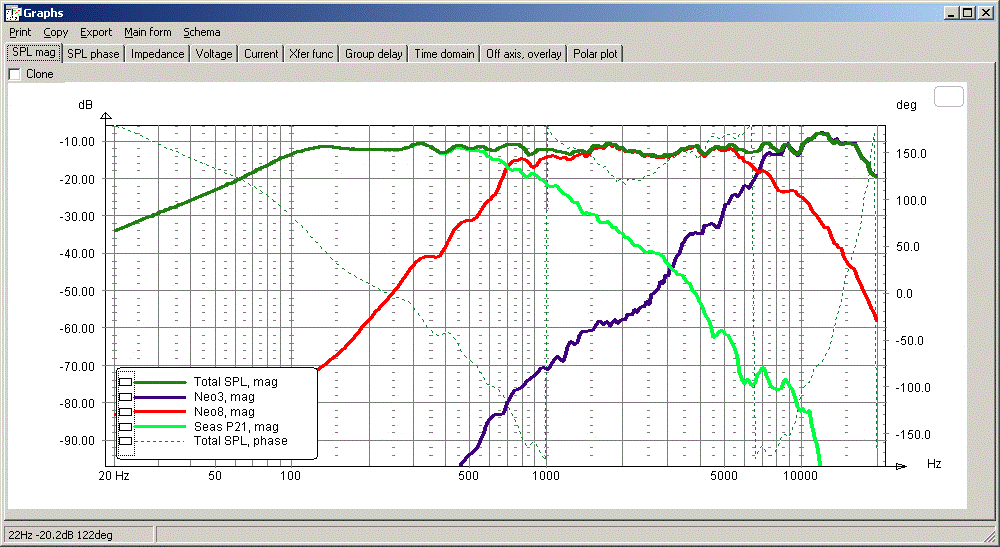This screenshot has width=1000, height=547.
Task: Toggle Total SPL, mag legend checkbox
Action: coord(126,382)
